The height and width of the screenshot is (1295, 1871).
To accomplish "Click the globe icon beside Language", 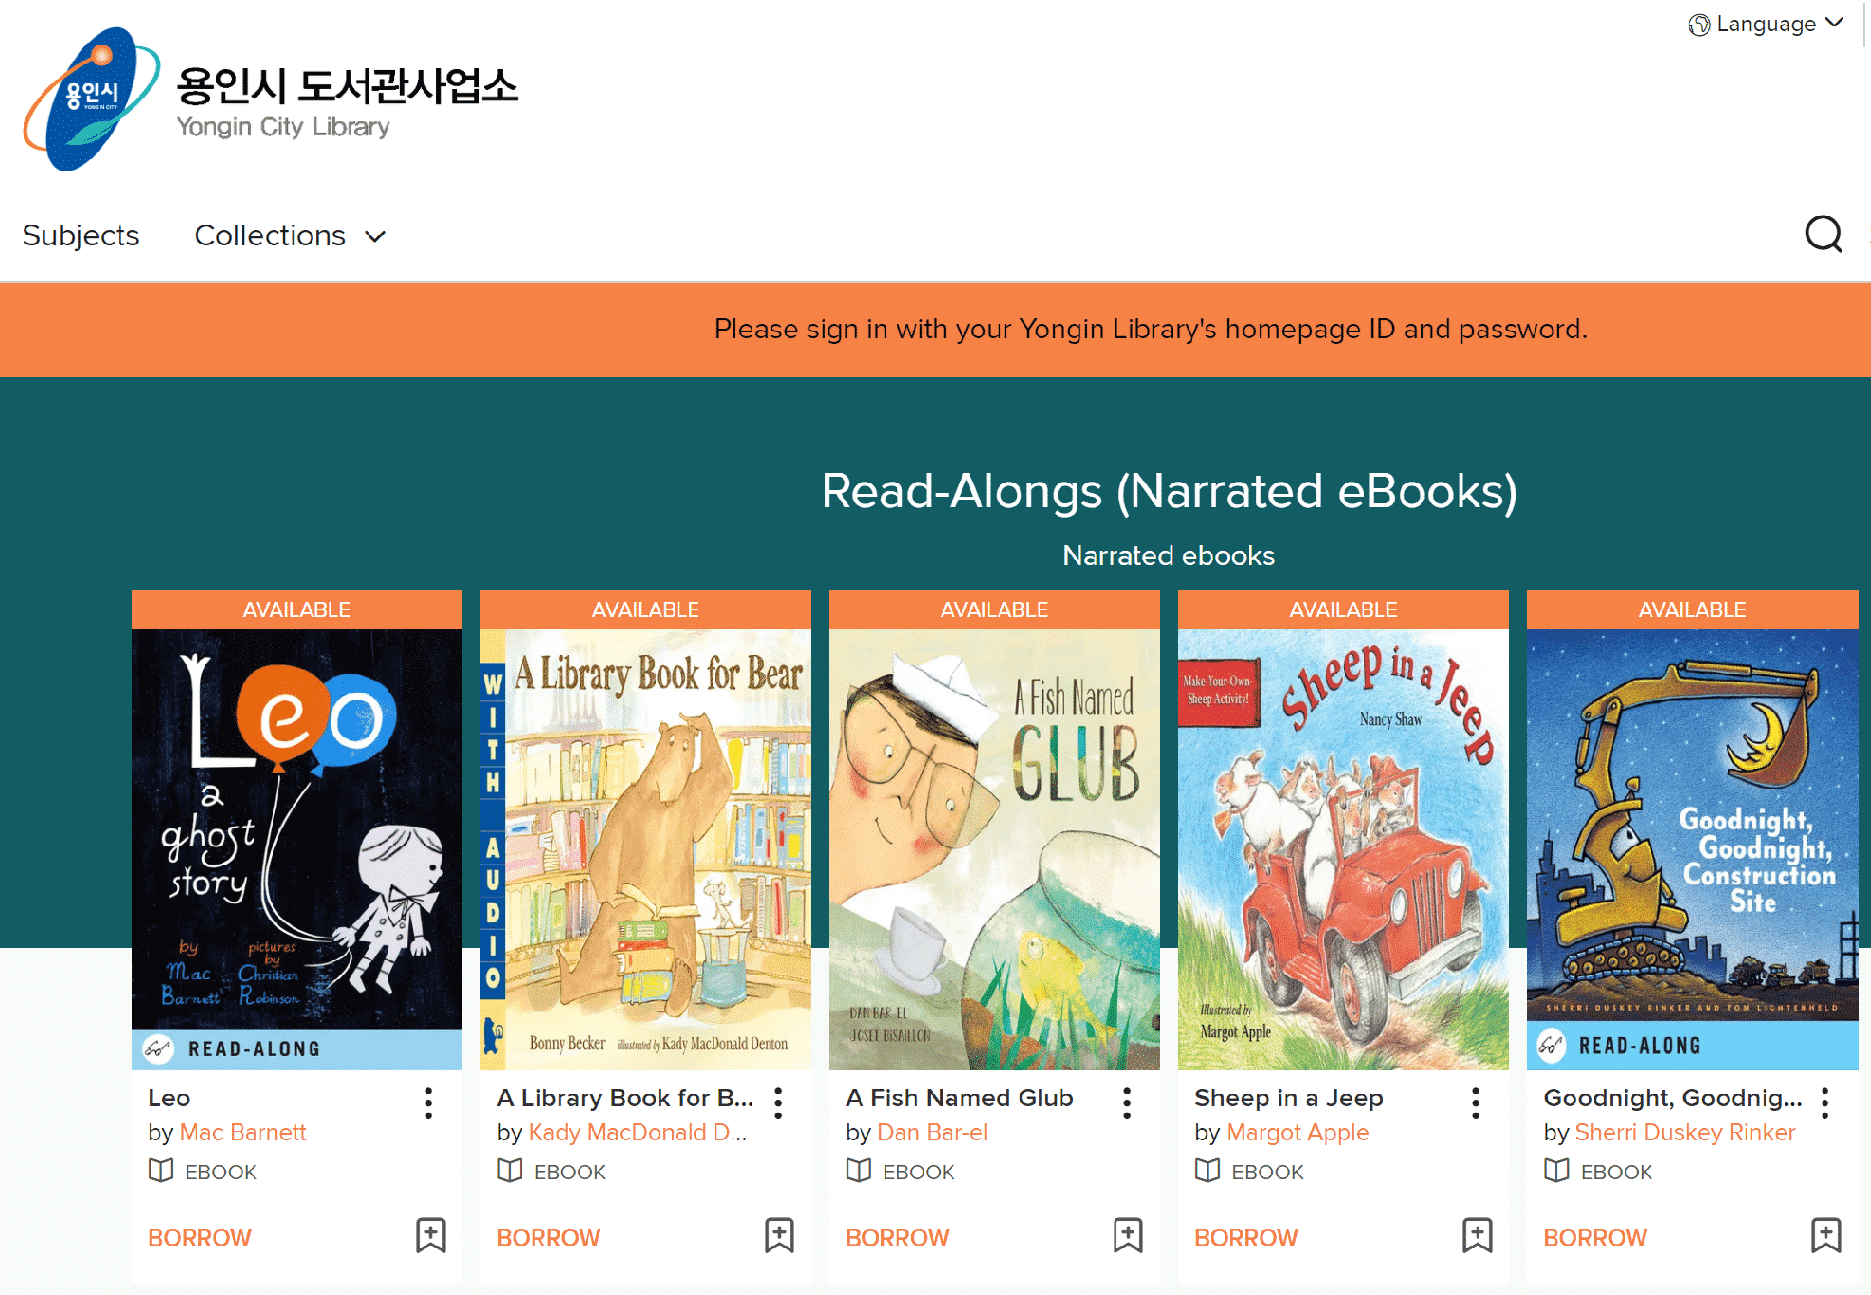I will coord(1699,25).
